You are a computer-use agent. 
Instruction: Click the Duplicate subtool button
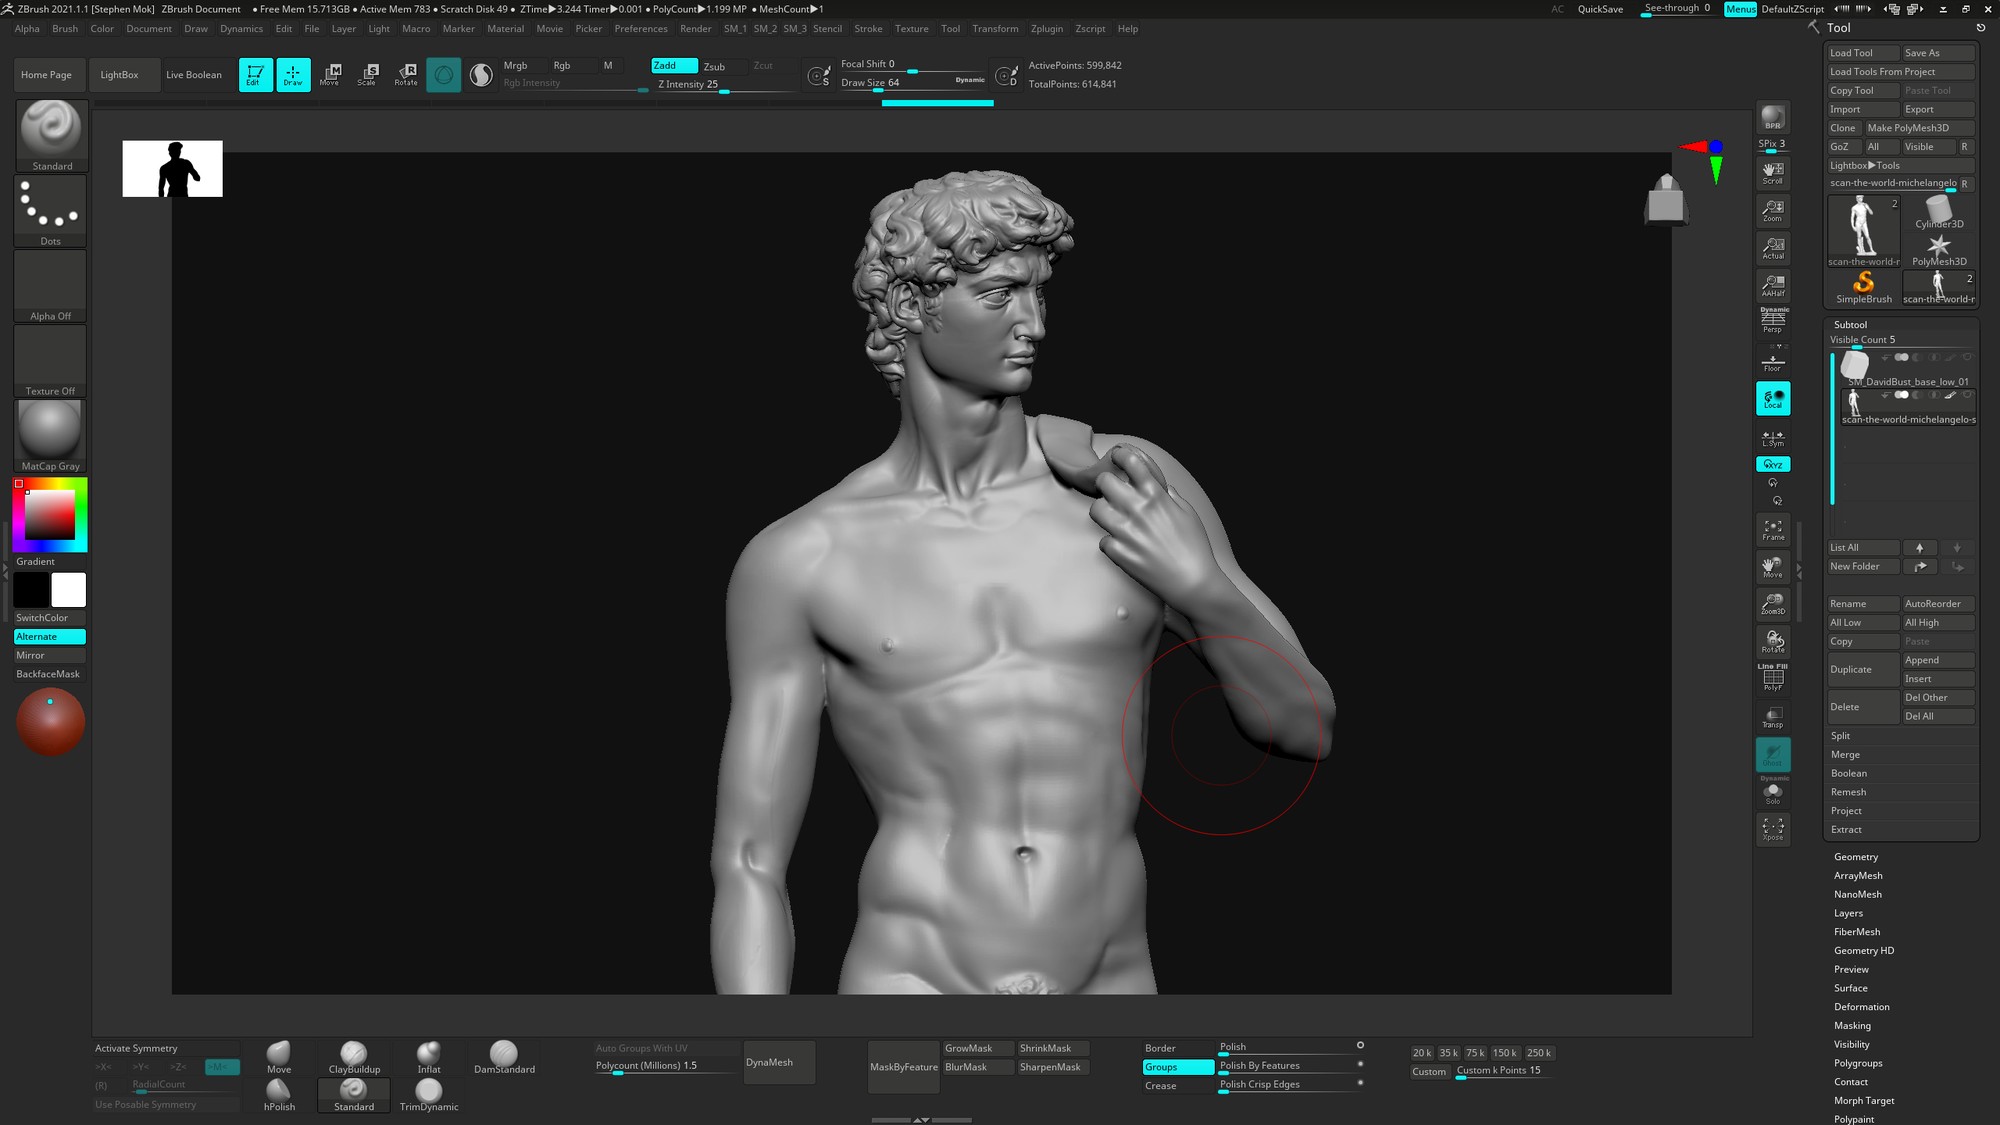click(x=1863, y=670)
